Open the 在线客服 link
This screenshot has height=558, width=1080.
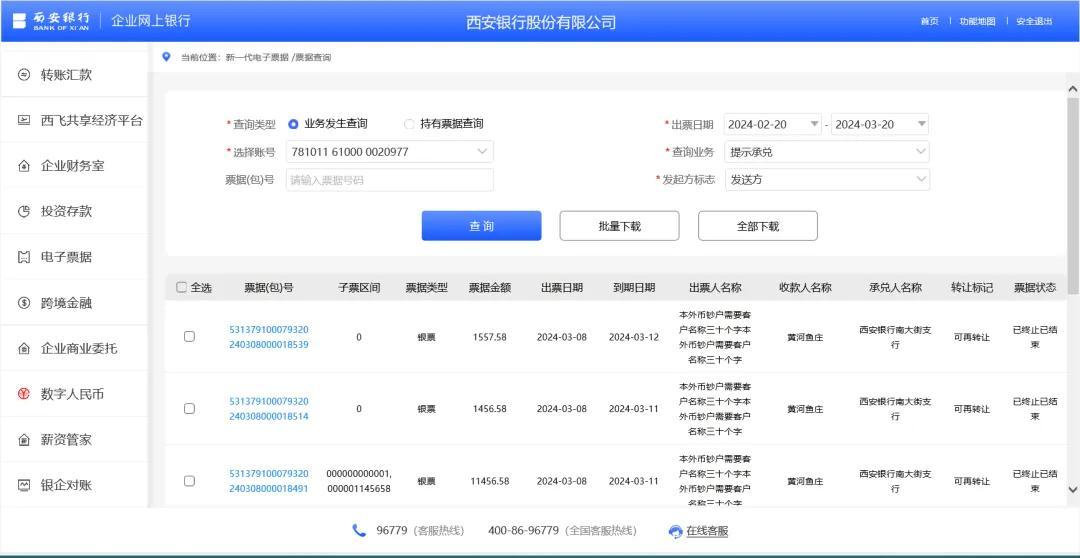click(707, 531)
